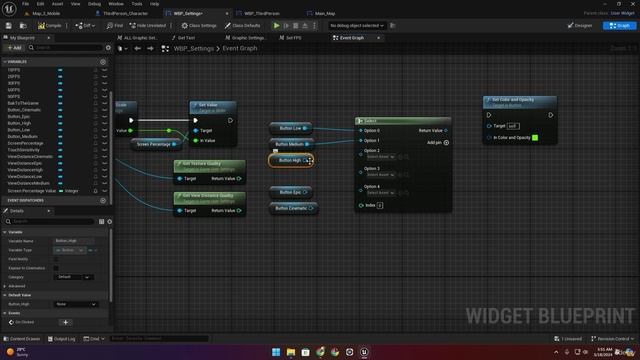640x360 pixels.
Task: Toggle visibility eye for 15FPS variable
Action: 104,70
